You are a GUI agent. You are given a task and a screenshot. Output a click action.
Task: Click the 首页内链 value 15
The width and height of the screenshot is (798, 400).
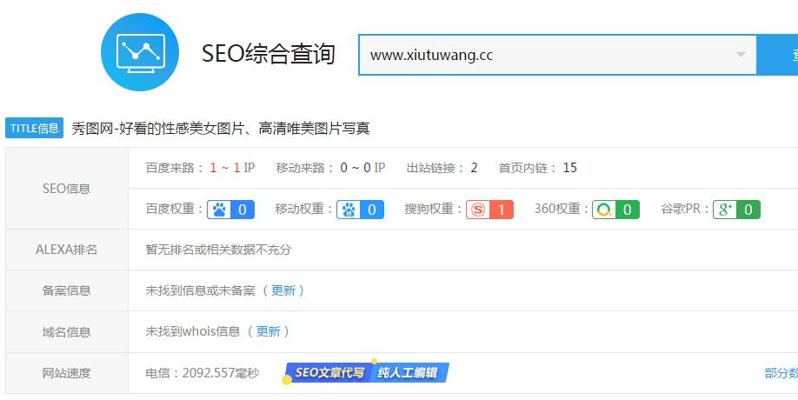coord(570,167)
